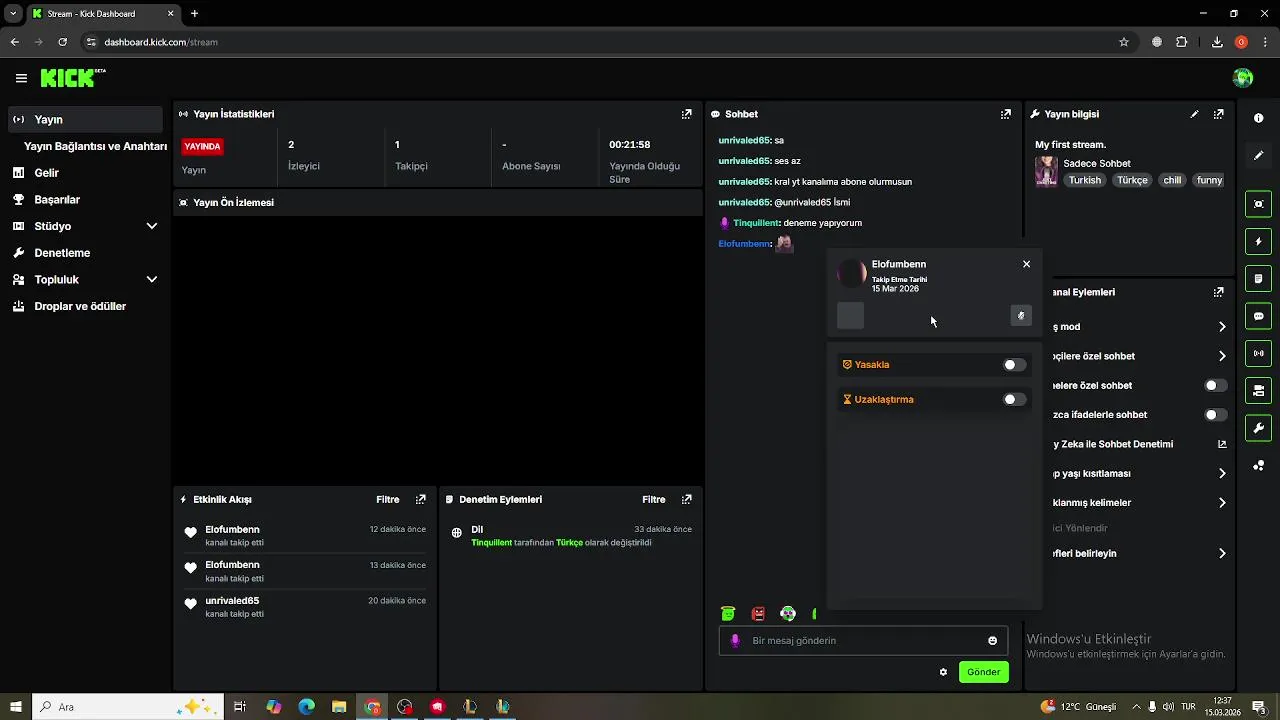Pop out the Kanal Eylemleri panel
Image resolution: width=1280 pixels, height=720 pixels.
(1218, 292)
